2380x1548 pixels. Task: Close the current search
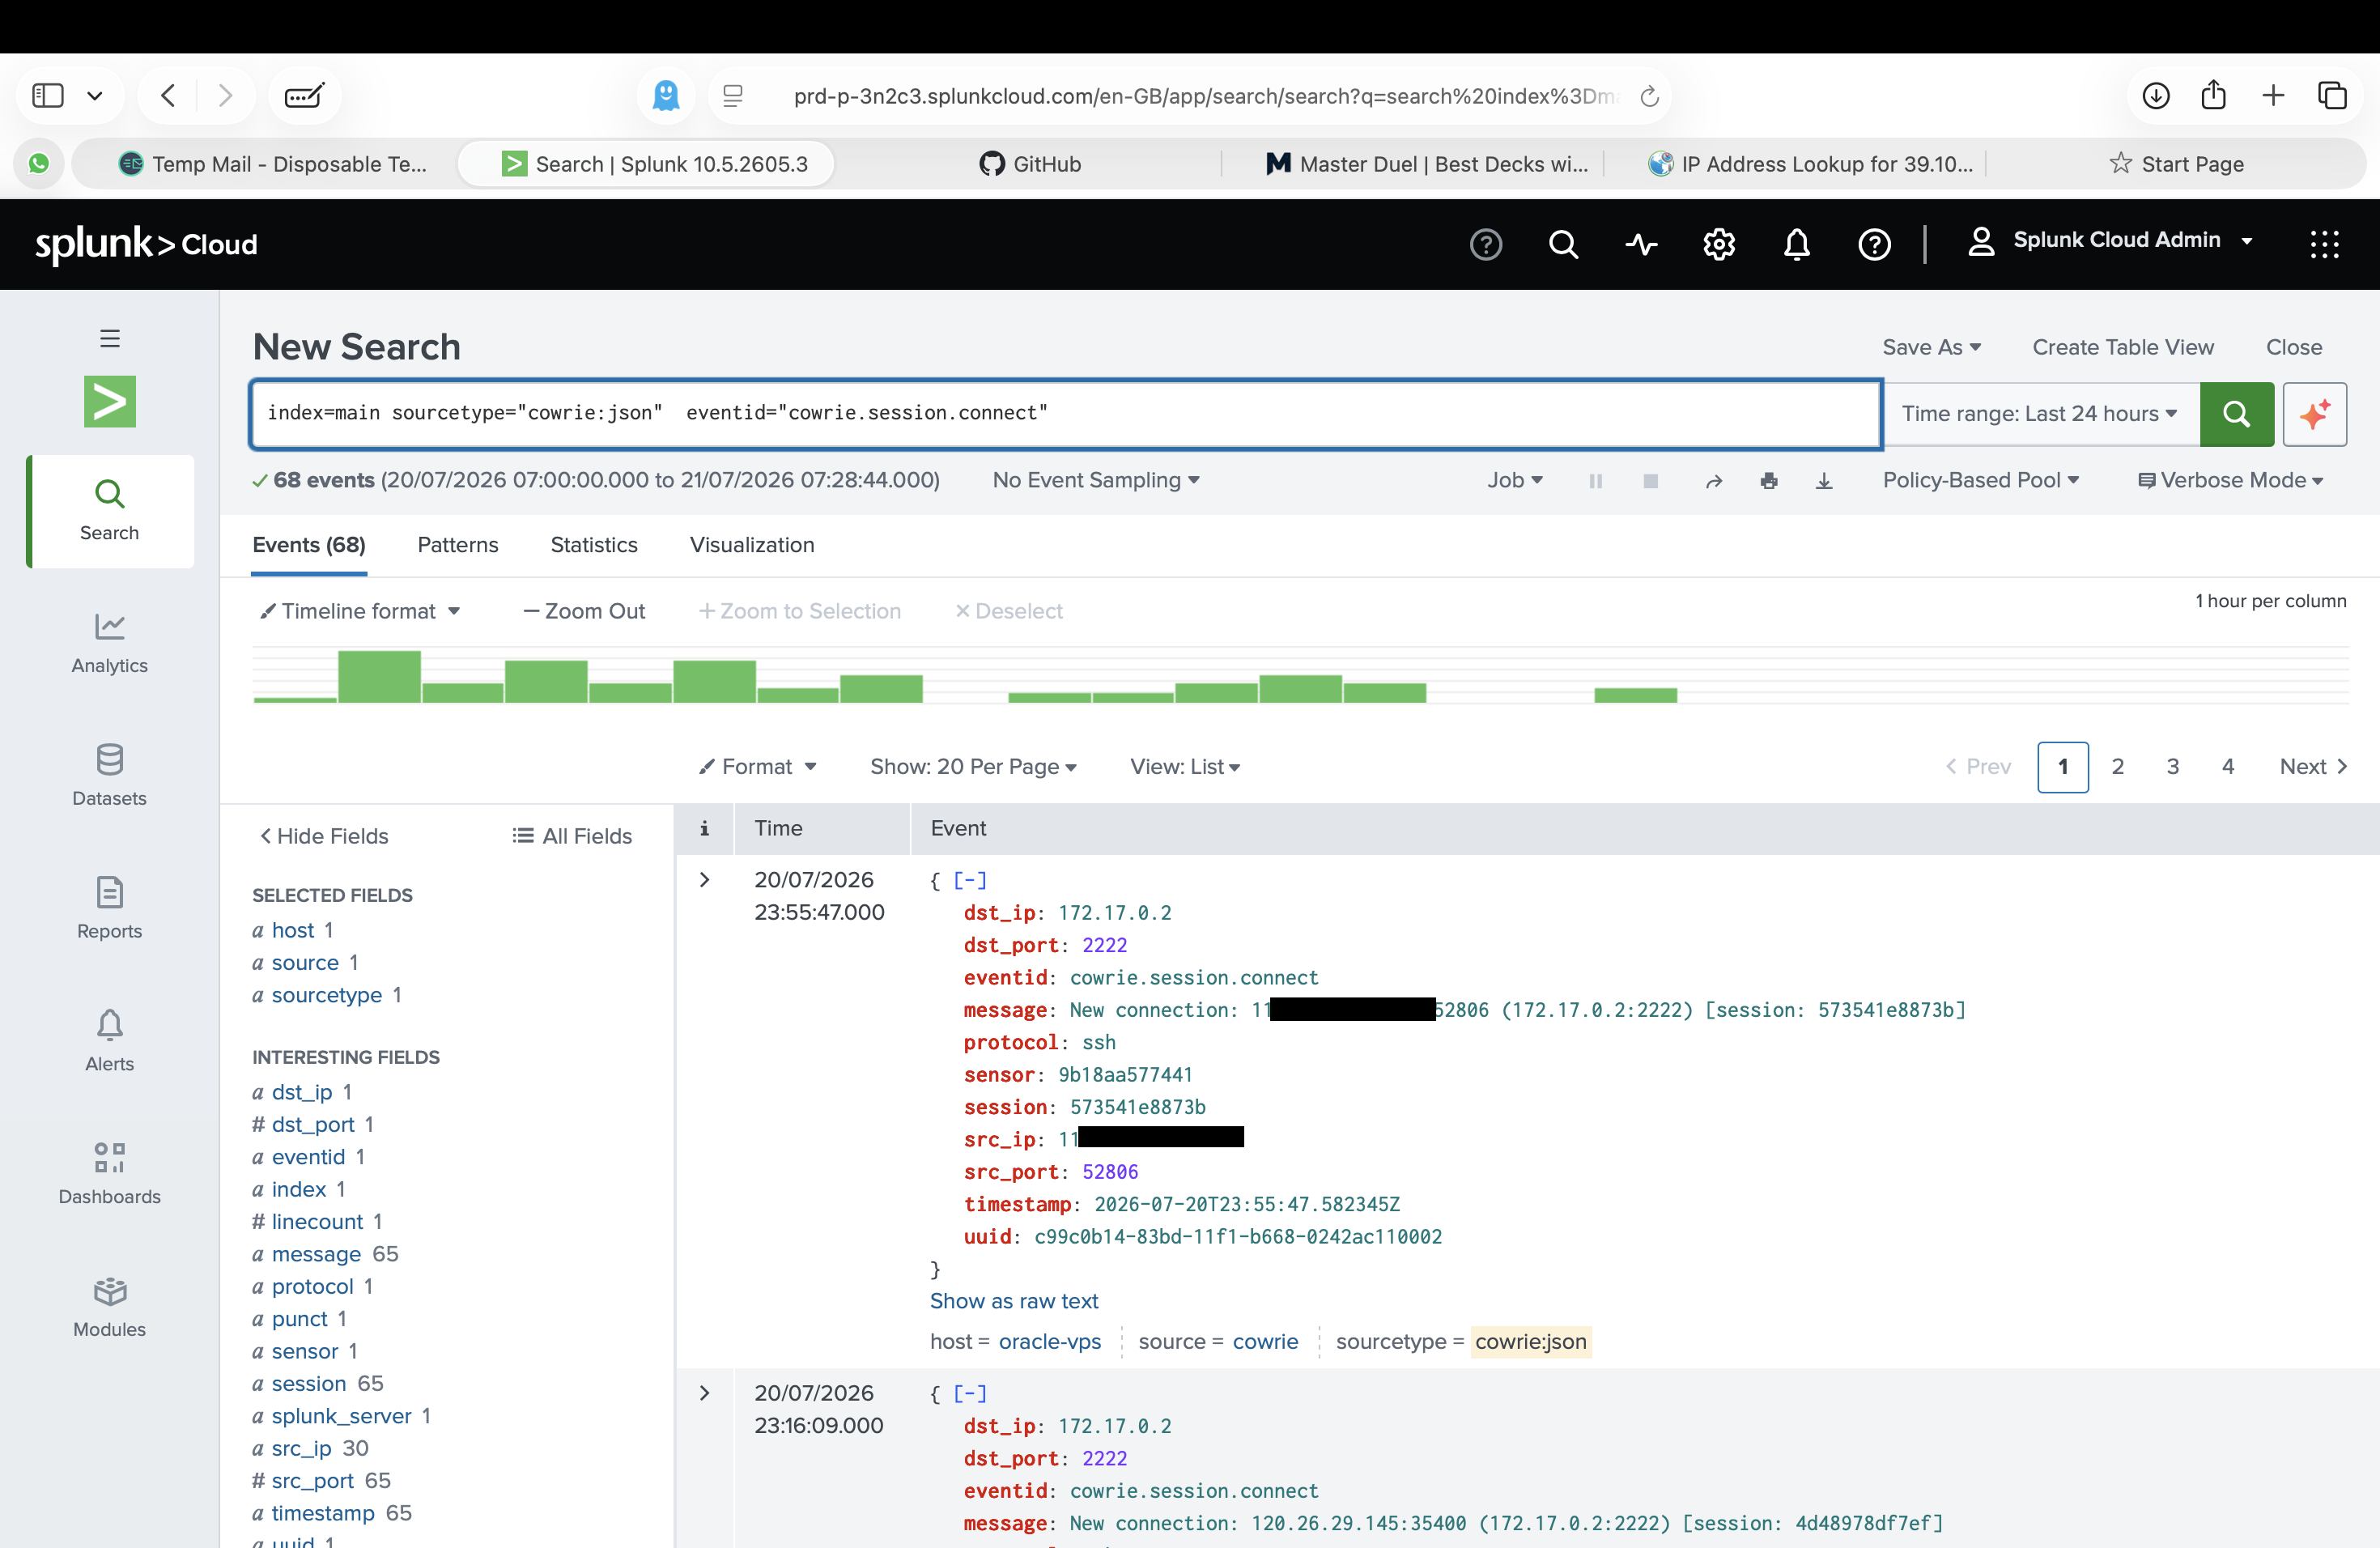pos(2293,347)
